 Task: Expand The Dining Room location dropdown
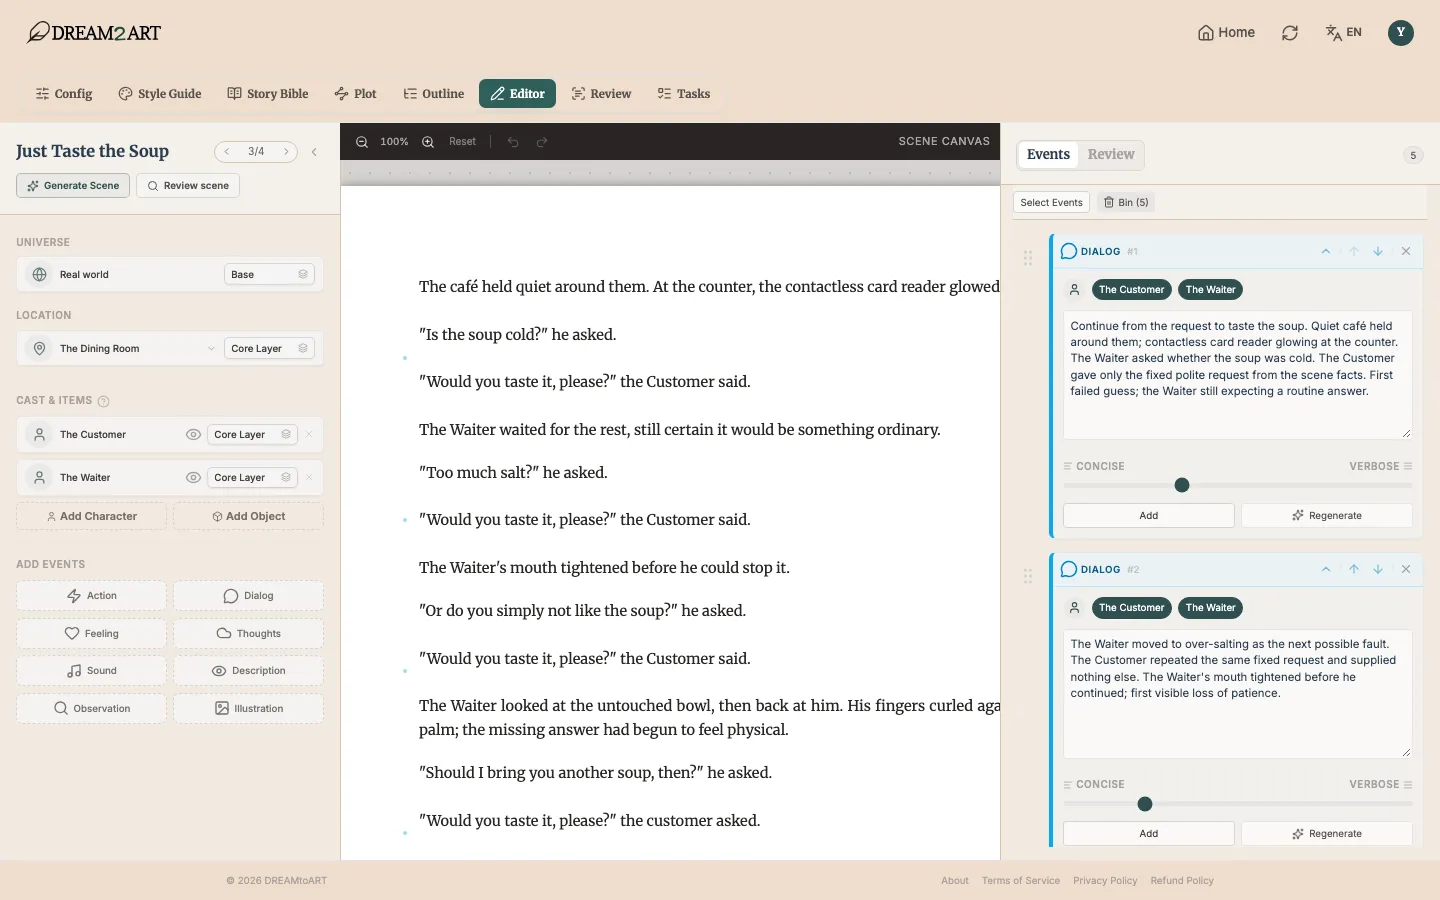[x=211, y=349]
